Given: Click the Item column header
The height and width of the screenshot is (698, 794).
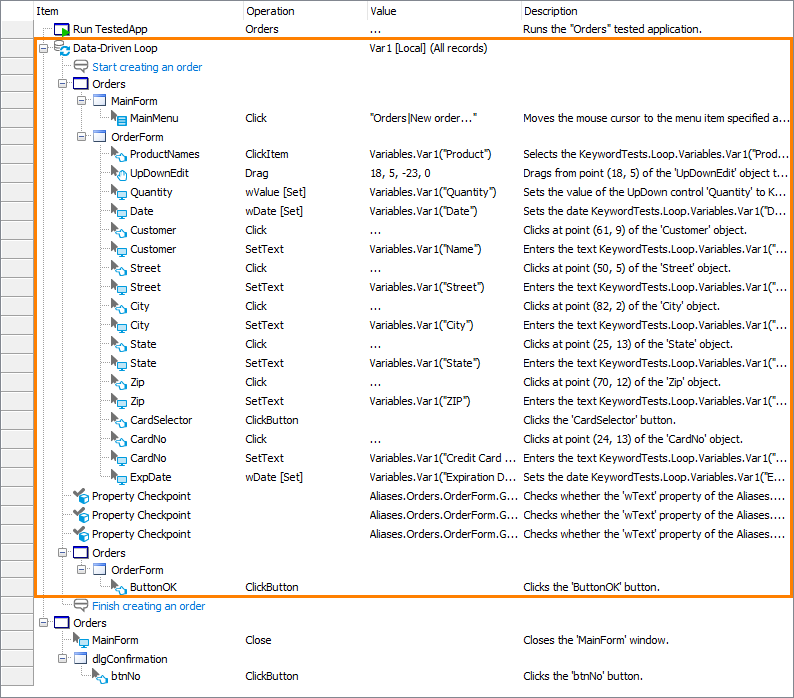Looking at the screenshot, I should pyautogui.click(x=47, y=11).
